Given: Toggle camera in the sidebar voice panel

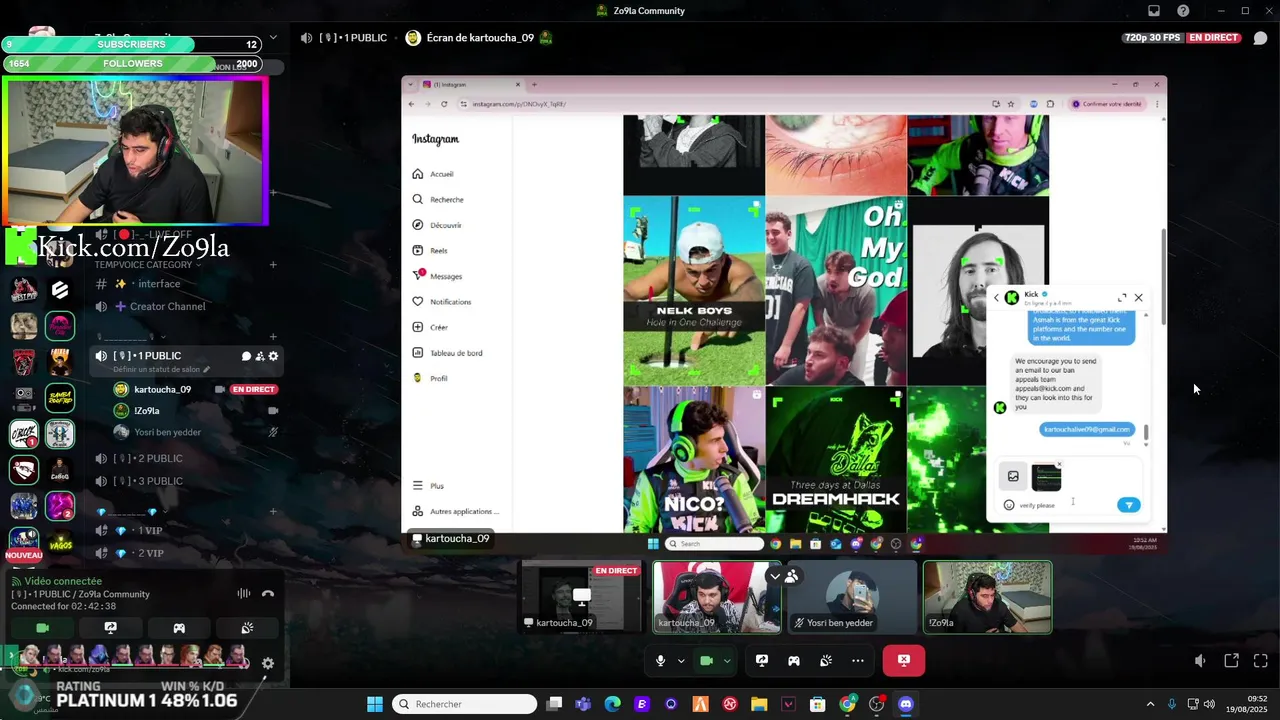Looking at the screenshot, I should pyautogui.click(x=42, y=628).
